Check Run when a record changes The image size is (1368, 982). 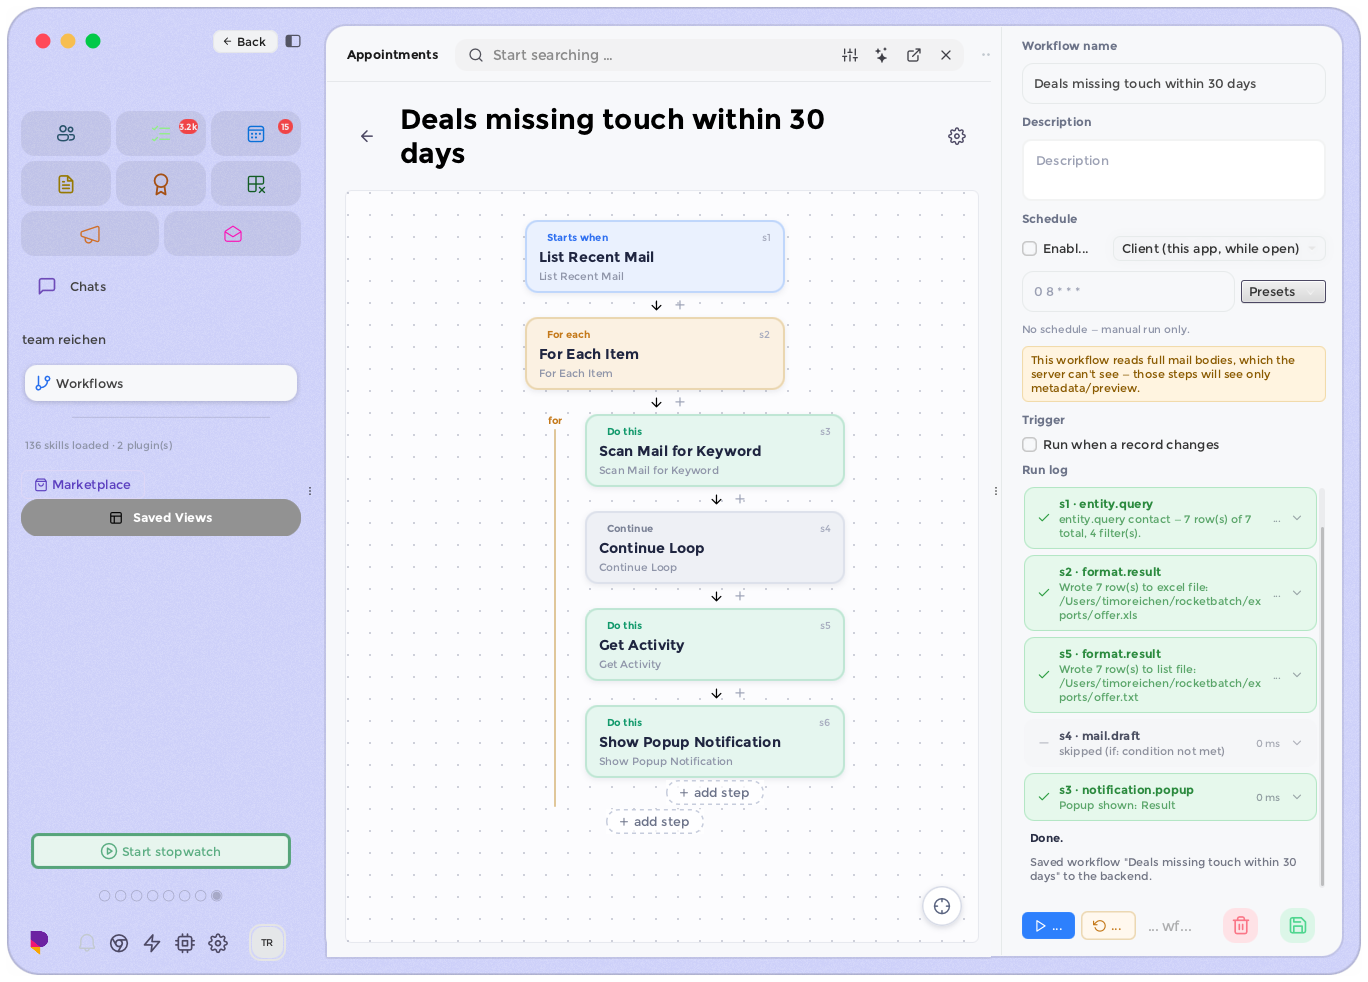[1029, 445]
